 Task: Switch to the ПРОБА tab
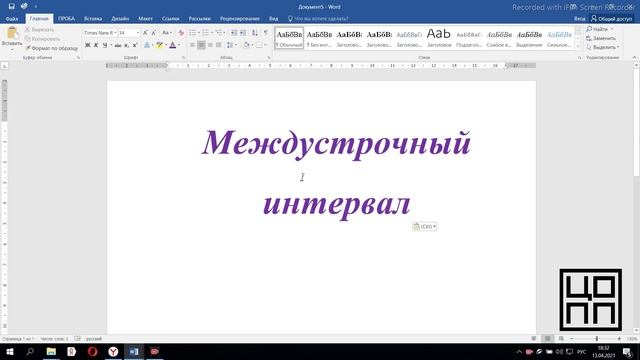tap(66, 19)
